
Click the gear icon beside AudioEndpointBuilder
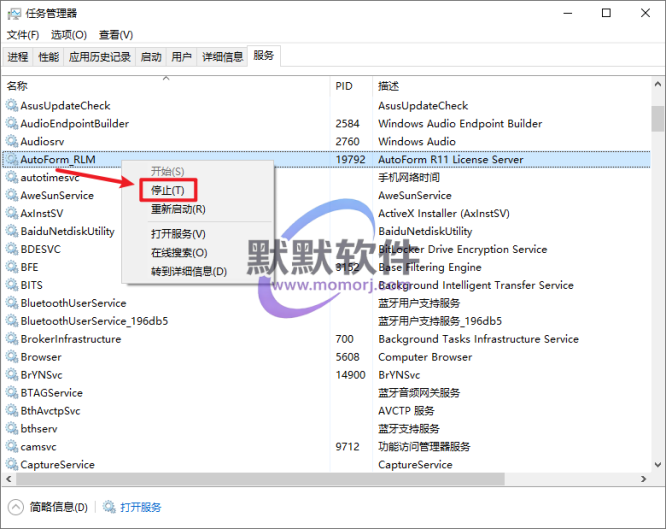[12, 124]
